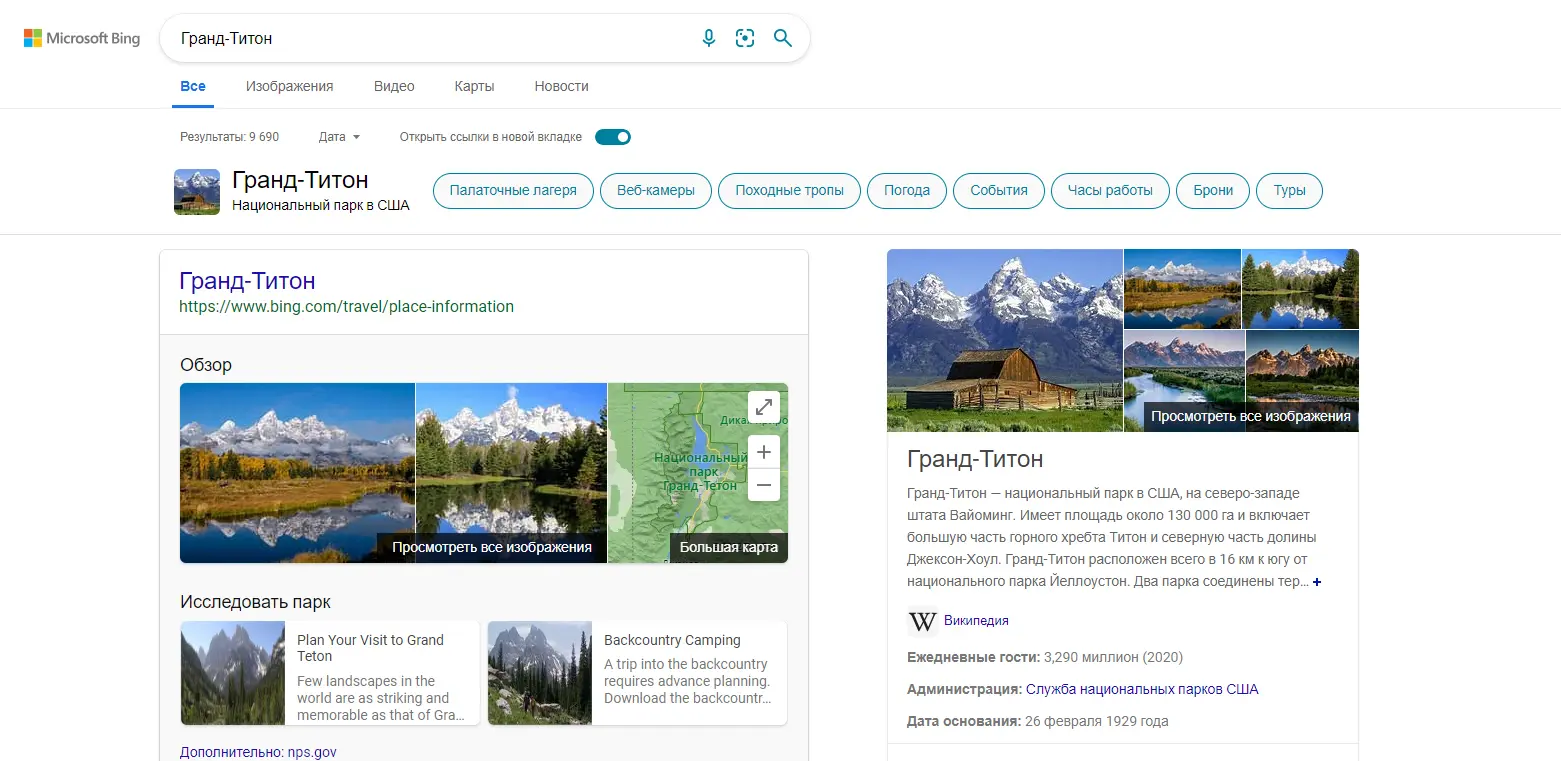1561x761 pixels.
Task: Toggle open links in new tab switch
Action: (x=613, y=137)
